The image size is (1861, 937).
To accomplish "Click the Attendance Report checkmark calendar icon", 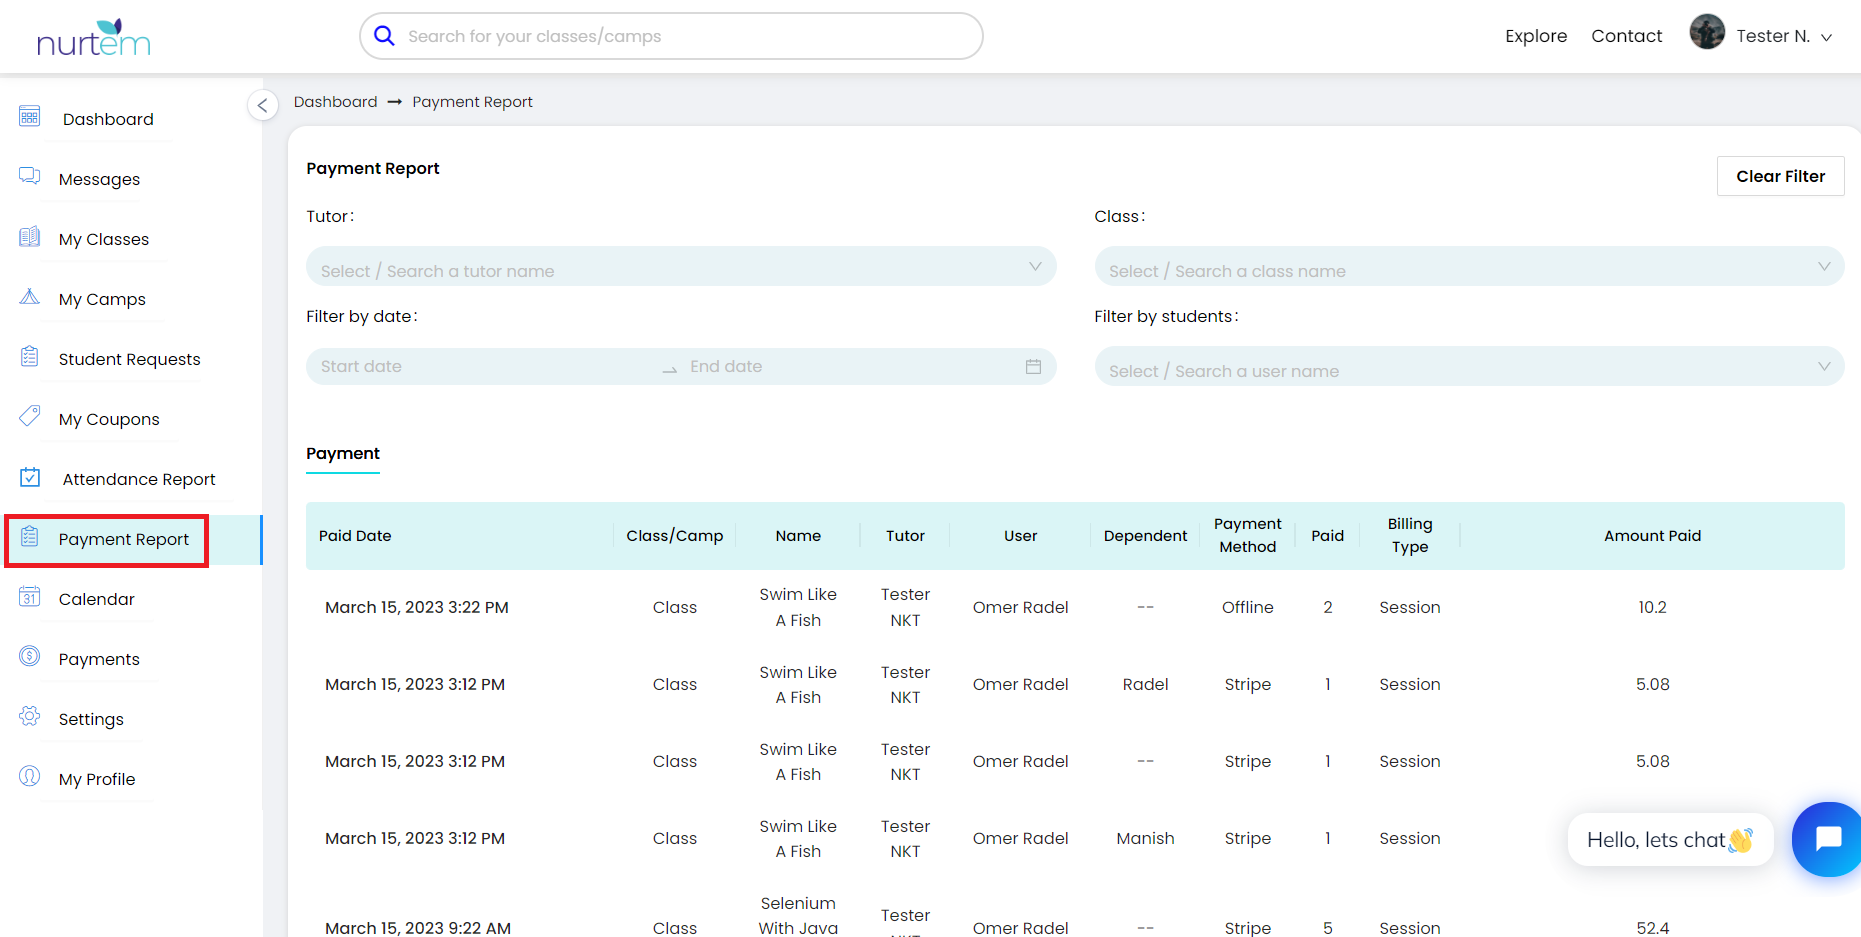I will click(x=30, y=477).
